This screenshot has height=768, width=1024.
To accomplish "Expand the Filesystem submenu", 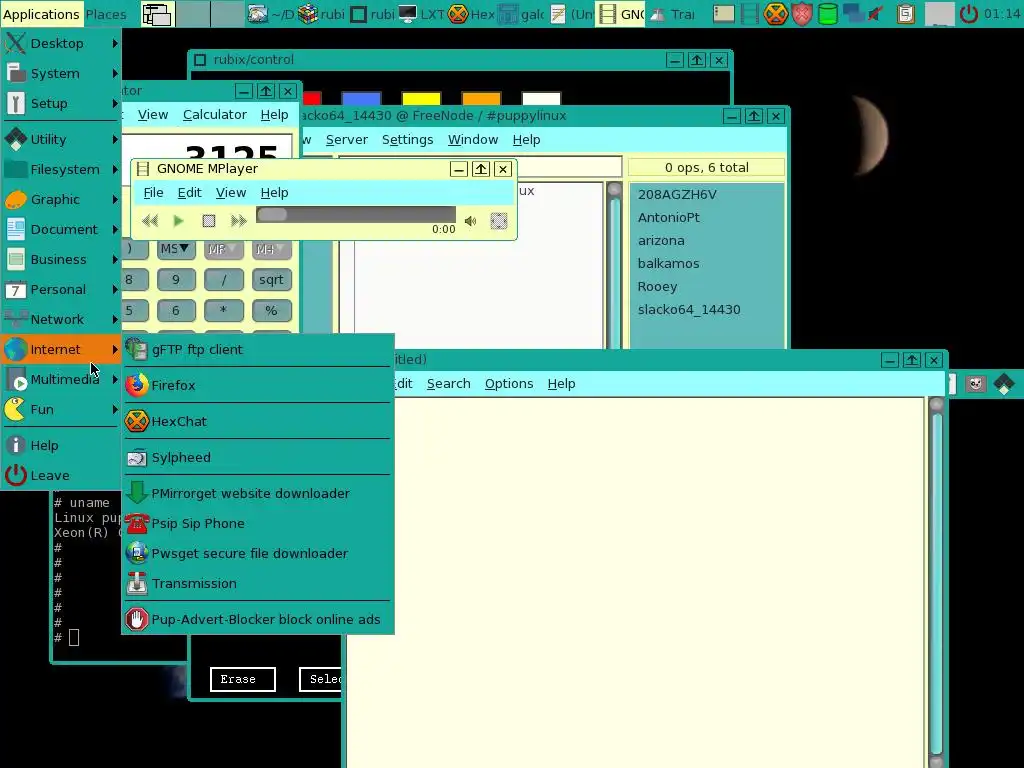I will tap(61, 169).
